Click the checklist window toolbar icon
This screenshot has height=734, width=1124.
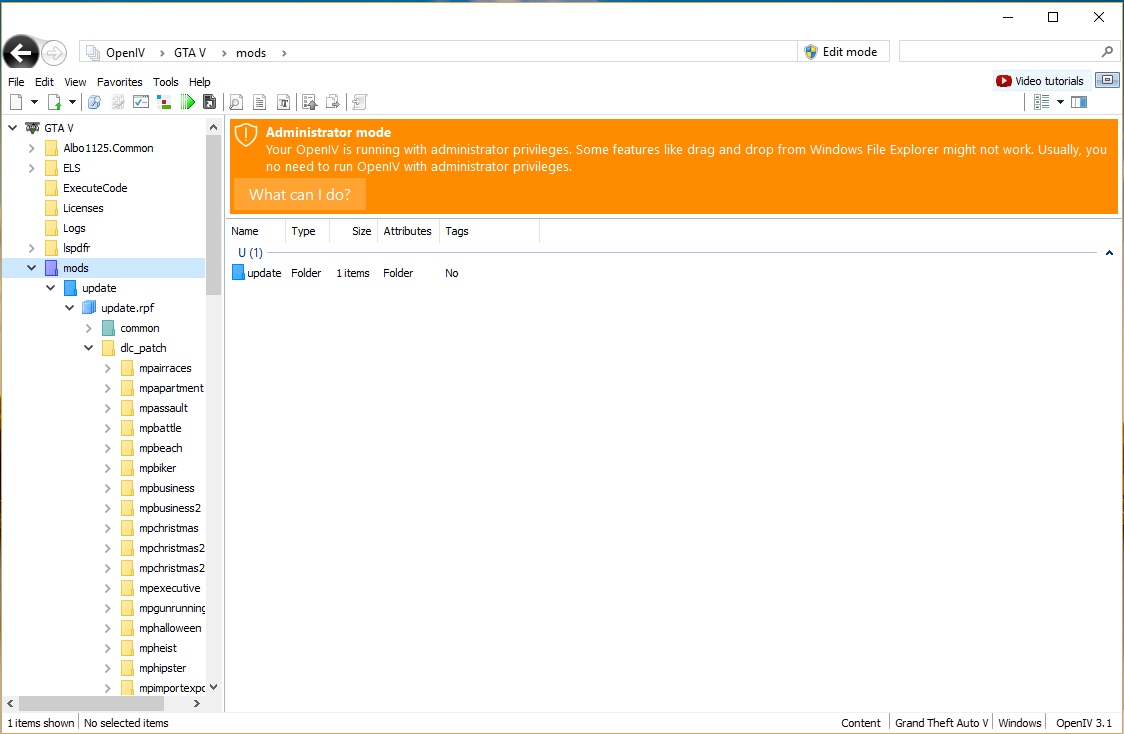coord(141,103)
